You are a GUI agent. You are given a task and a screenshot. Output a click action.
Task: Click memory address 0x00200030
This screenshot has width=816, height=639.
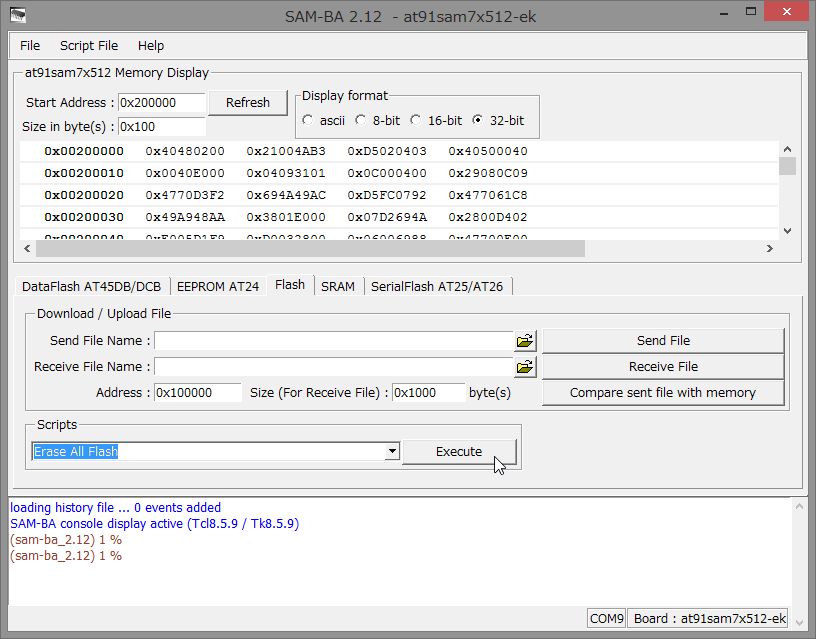click(x=84, y=217)
